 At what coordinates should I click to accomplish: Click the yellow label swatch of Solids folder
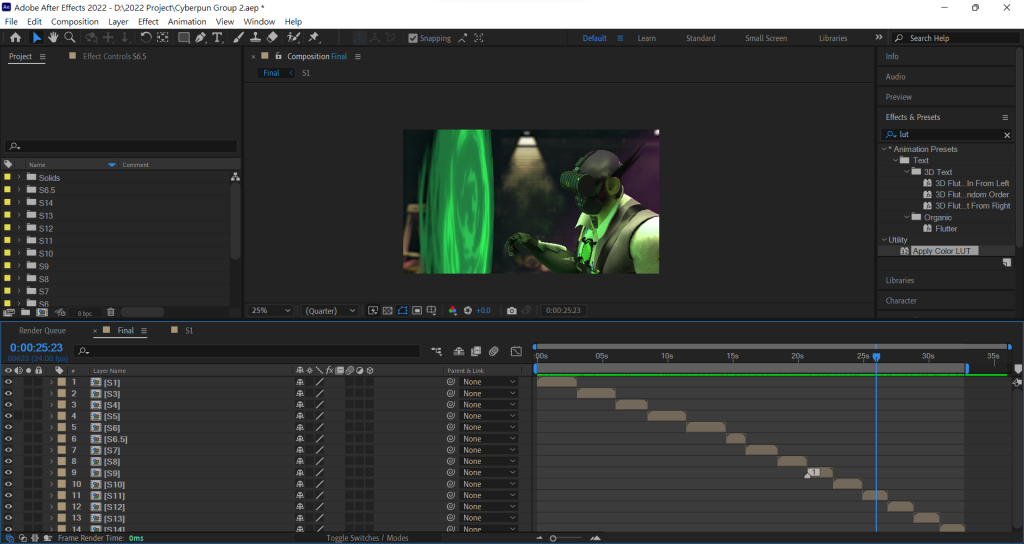[7, 178]
